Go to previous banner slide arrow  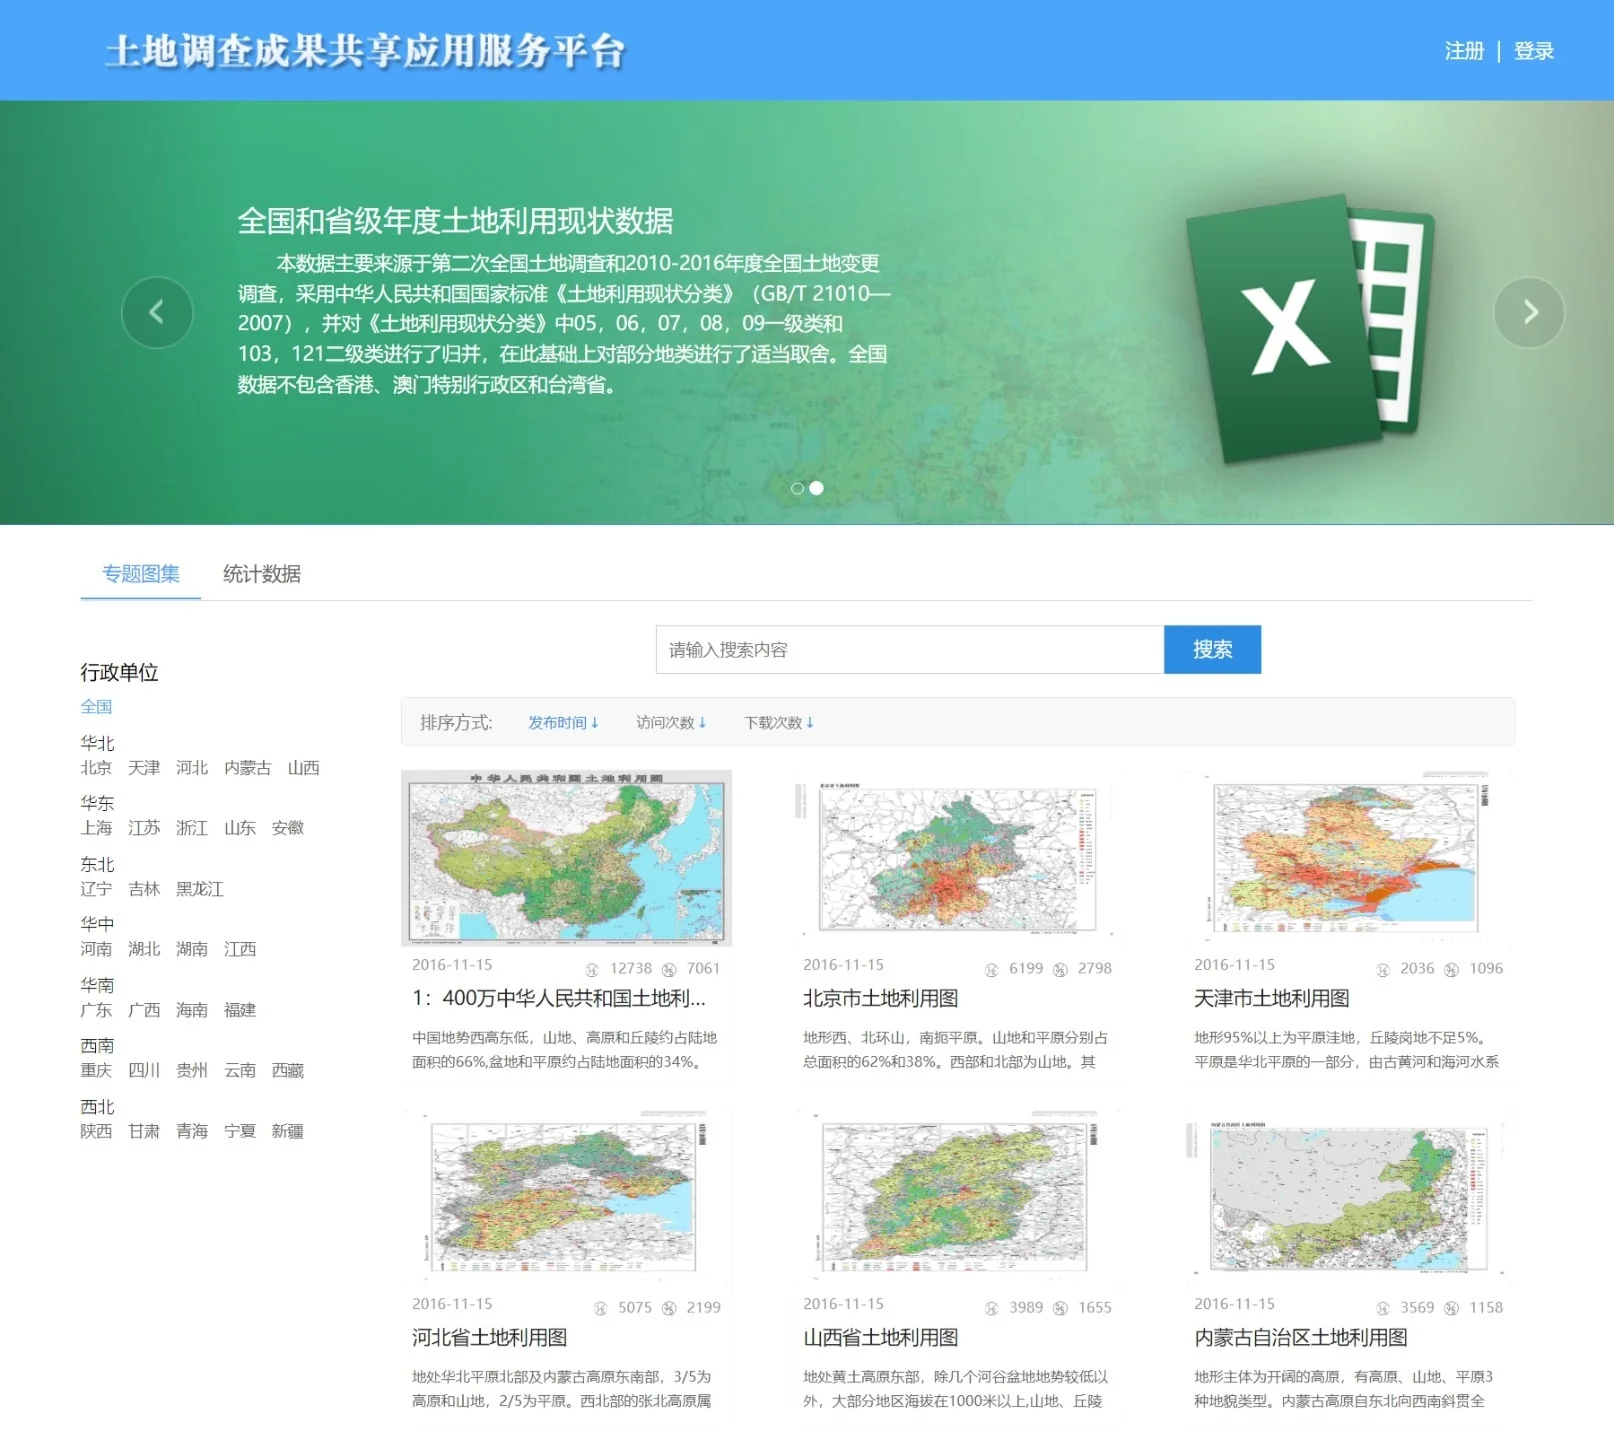157,313
